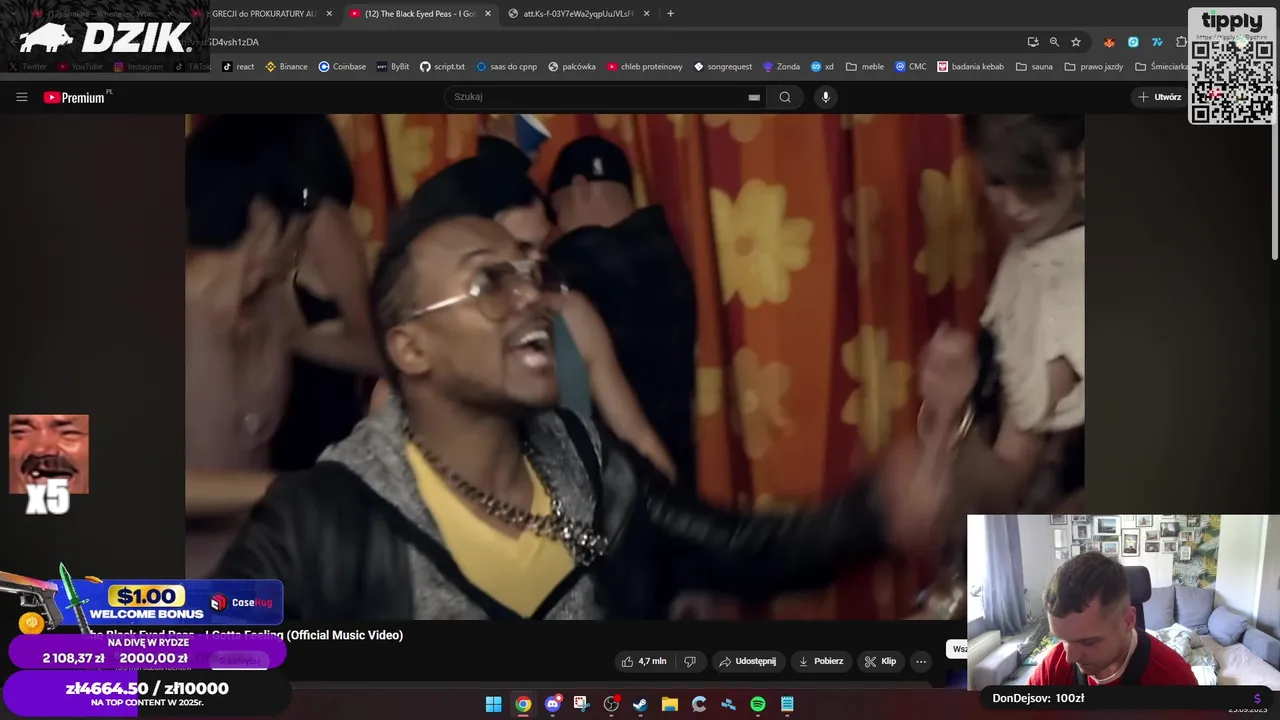
Task: Expand the meble bookmark folder
Action: click(x=865, y=67)
